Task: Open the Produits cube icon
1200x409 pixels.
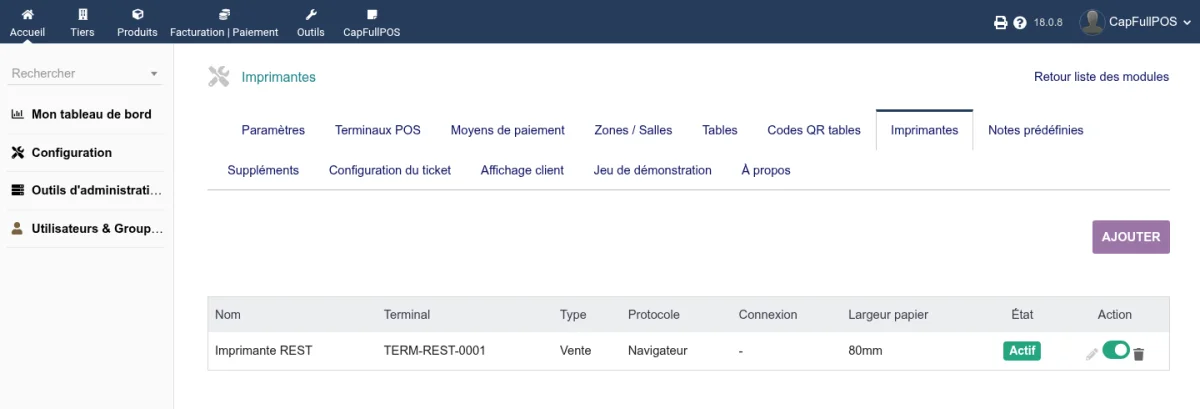Action: [x=137, y=15]
